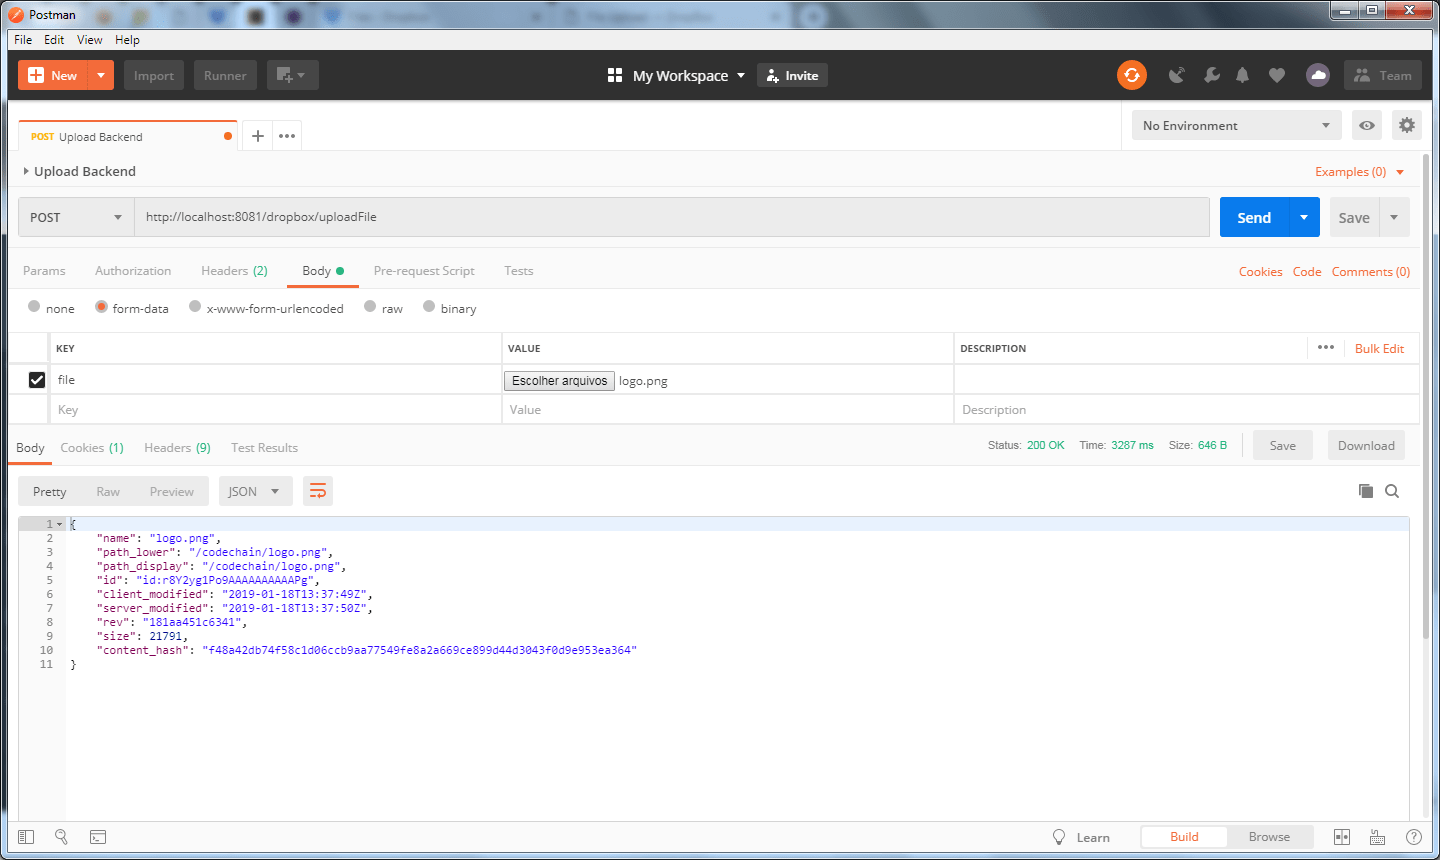Screen dimensions: 1440x860
Task: Click the Learn lightbulb icon
Action: coord(1059,837)
